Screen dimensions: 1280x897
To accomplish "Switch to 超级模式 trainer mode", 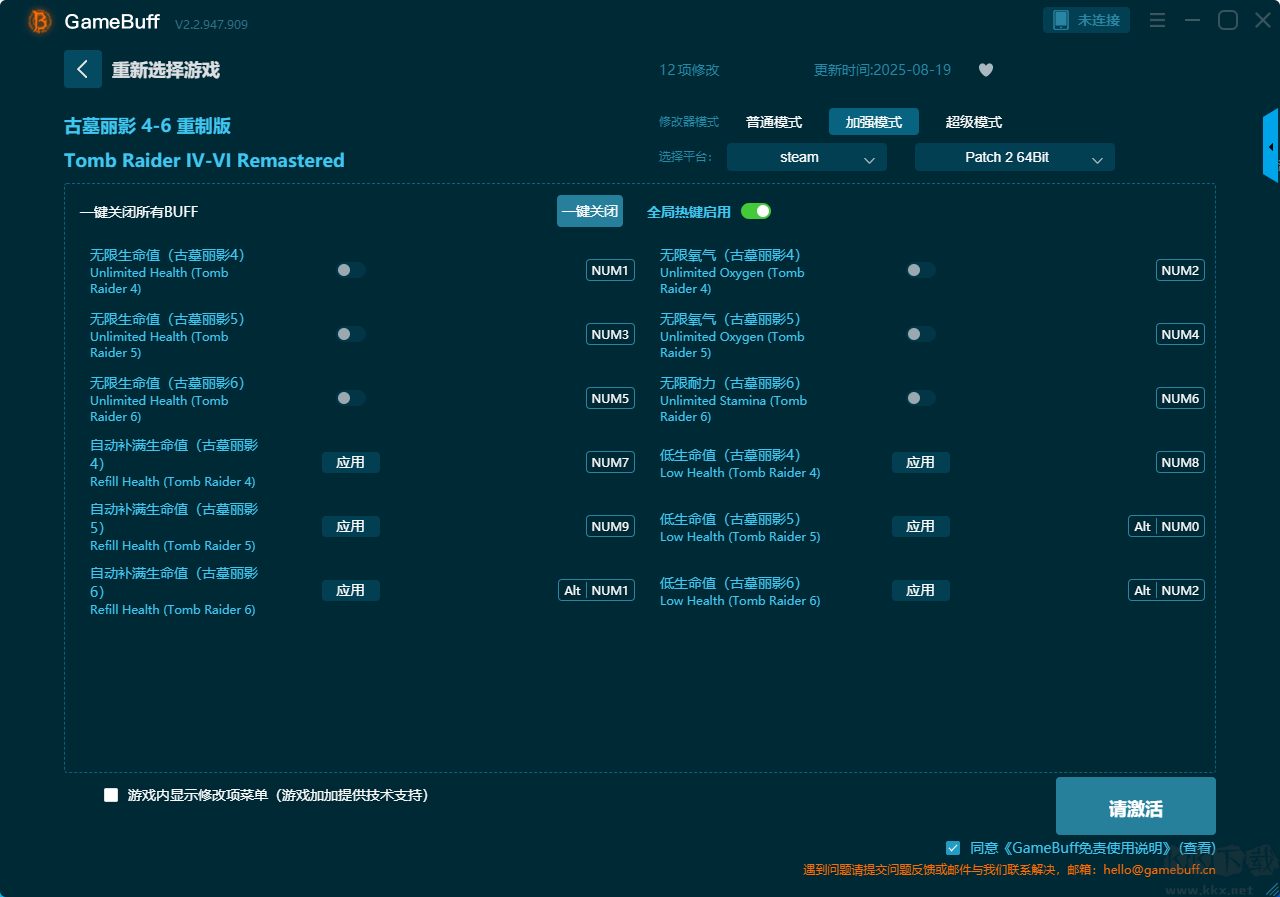I will [973, 122].
